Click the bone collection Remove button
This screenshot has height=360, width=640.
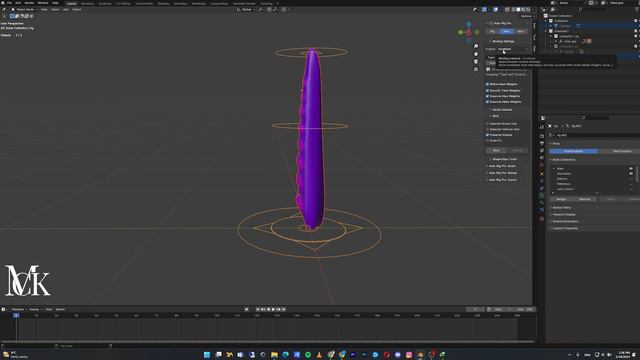point(585,199)
